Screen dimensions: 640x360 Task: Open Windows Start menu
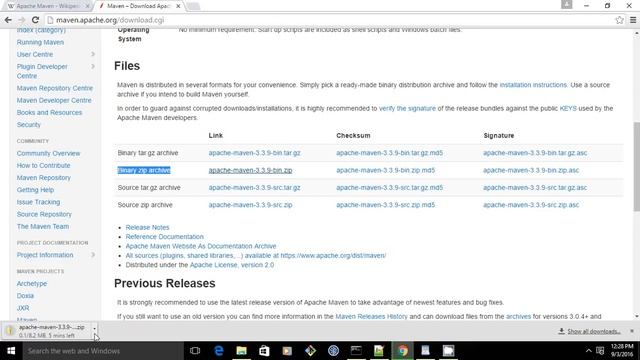[x=11, y=351]
